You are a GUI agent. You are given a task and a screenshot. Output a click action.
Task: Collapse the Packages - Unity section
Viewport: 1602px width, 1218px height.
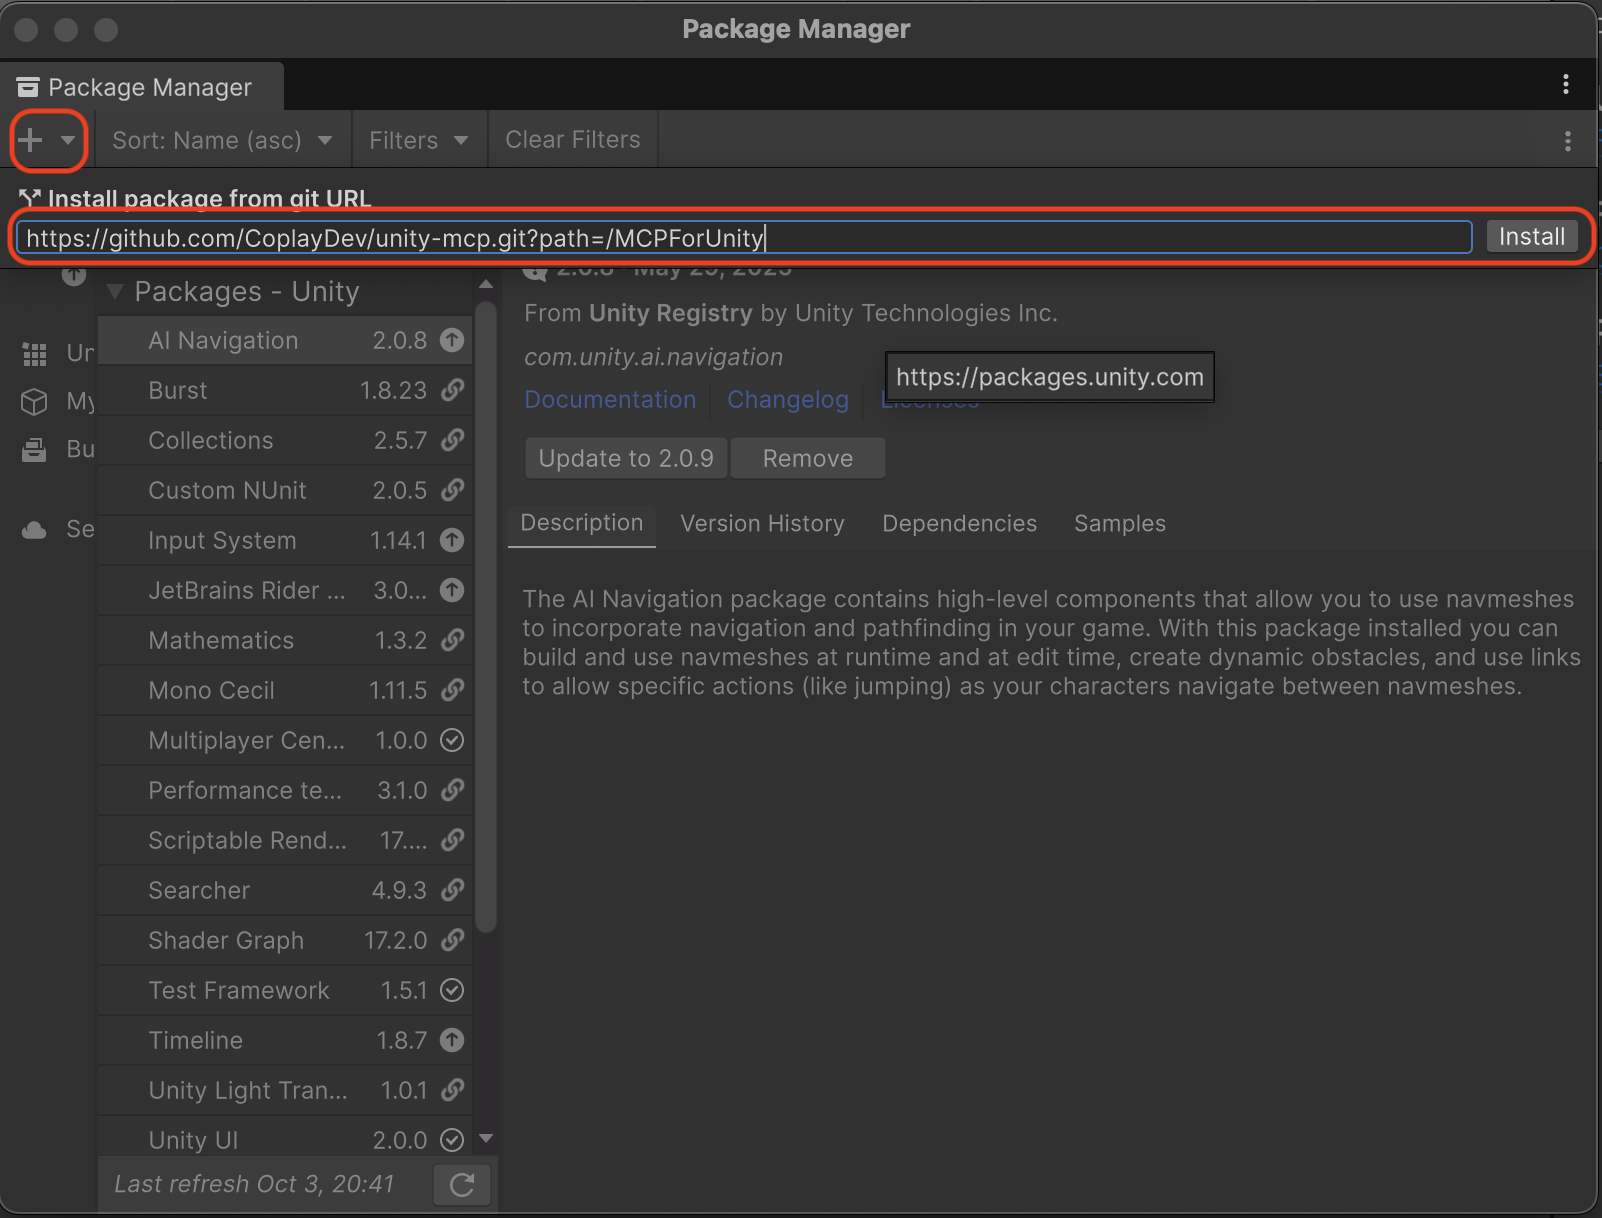[115, 291]
